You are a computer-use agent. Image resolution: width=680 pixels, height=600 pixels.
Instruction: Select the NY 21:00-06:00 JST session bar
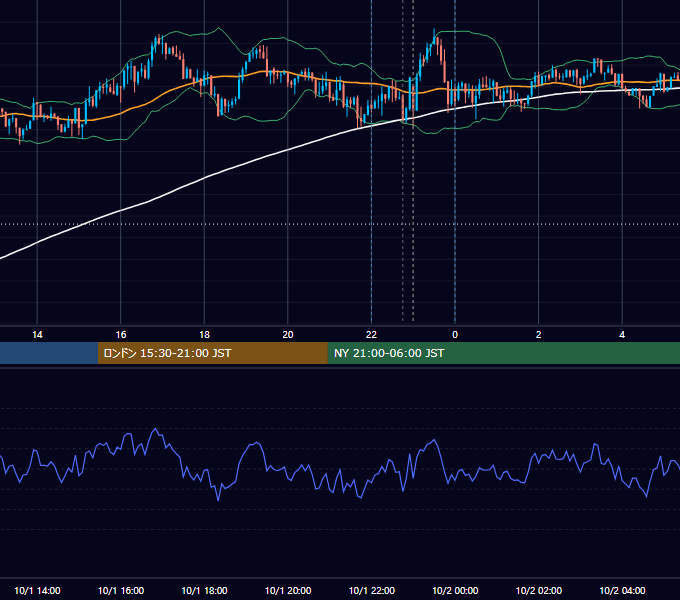503,353
